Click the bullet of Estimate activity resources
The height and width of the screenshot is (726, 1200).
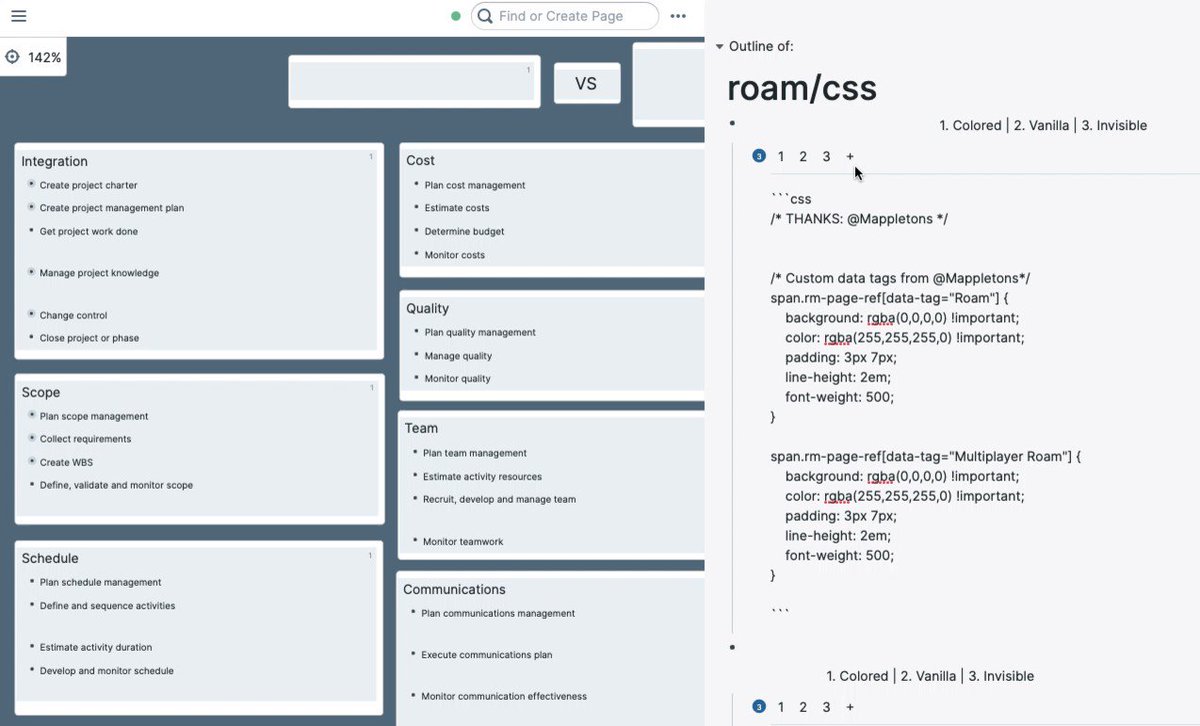coord(414,476)
